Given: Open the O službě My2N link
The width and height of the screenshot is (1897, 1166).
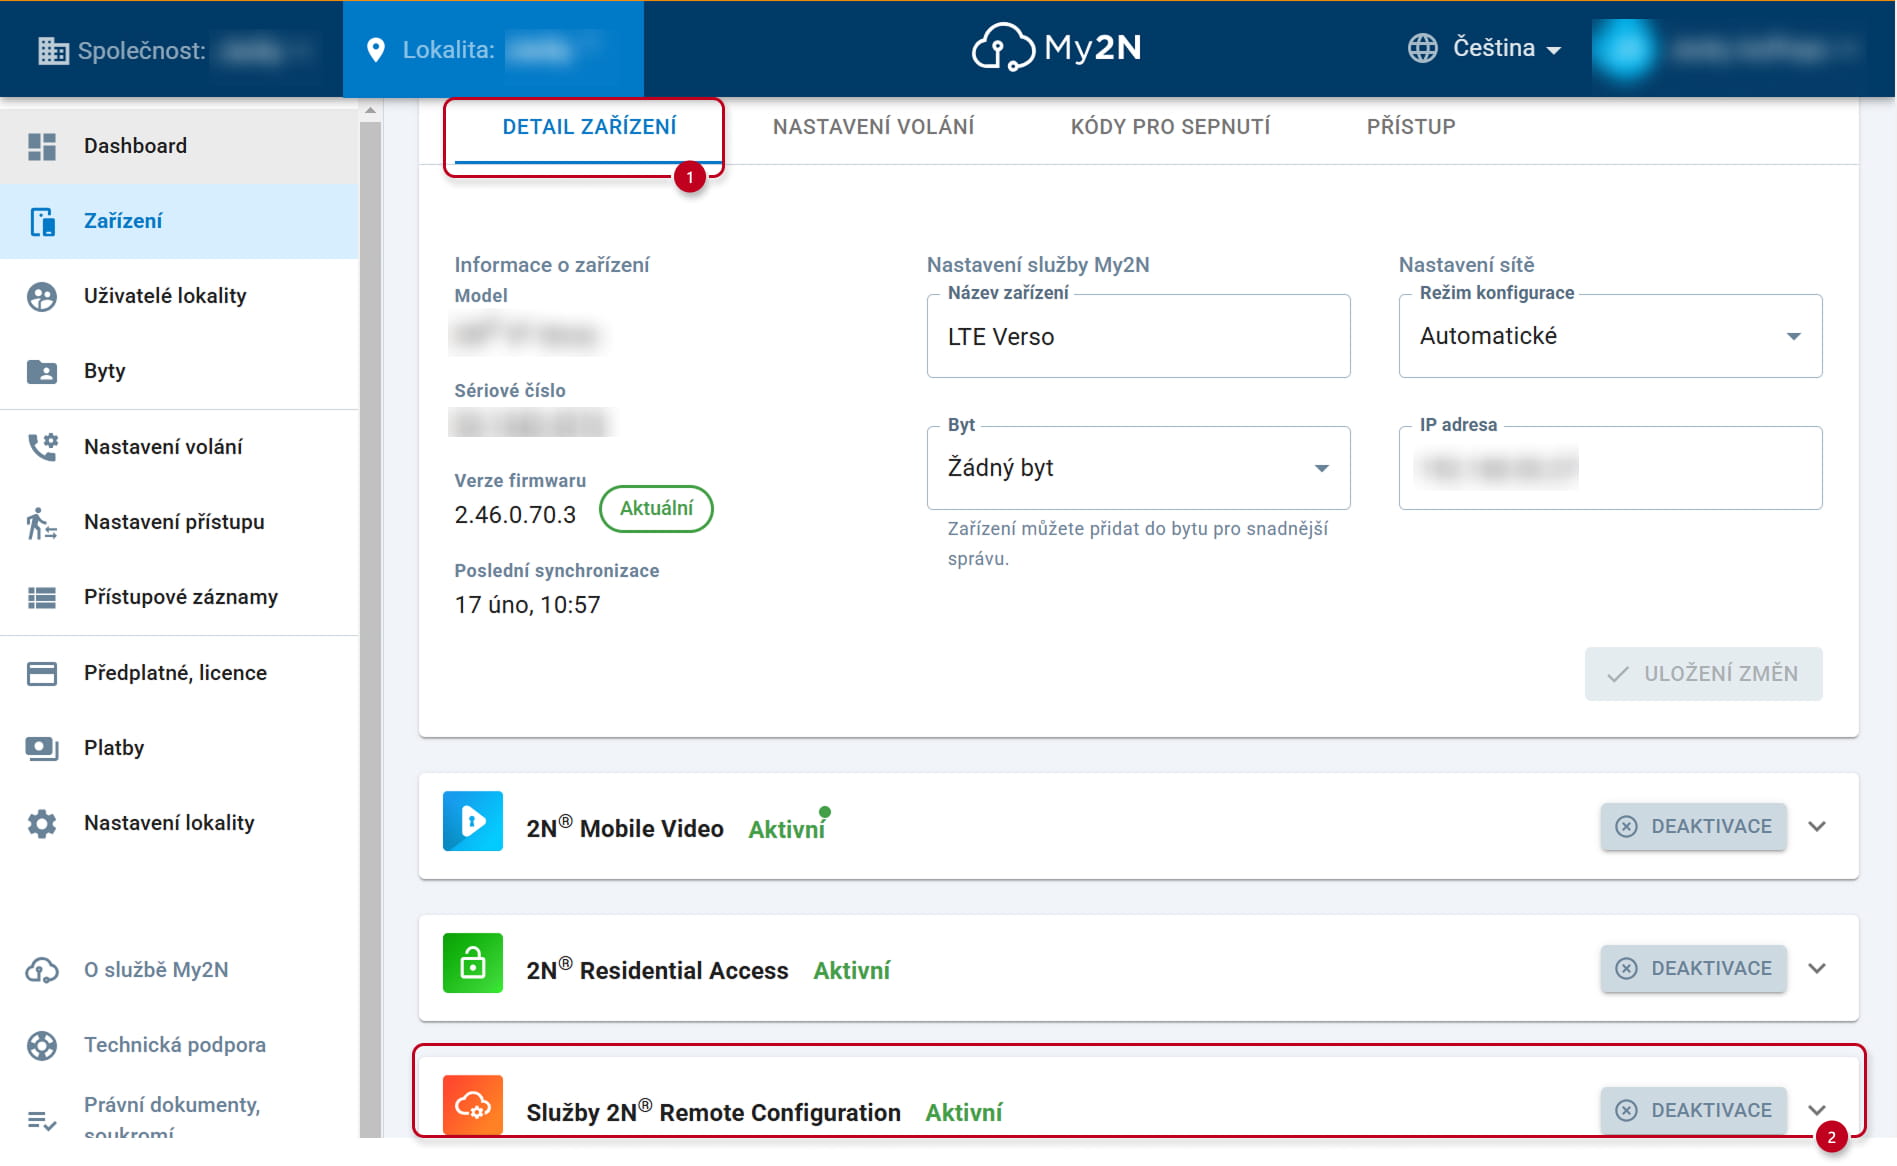Looking at the screenshot, I should click(179, 970).
